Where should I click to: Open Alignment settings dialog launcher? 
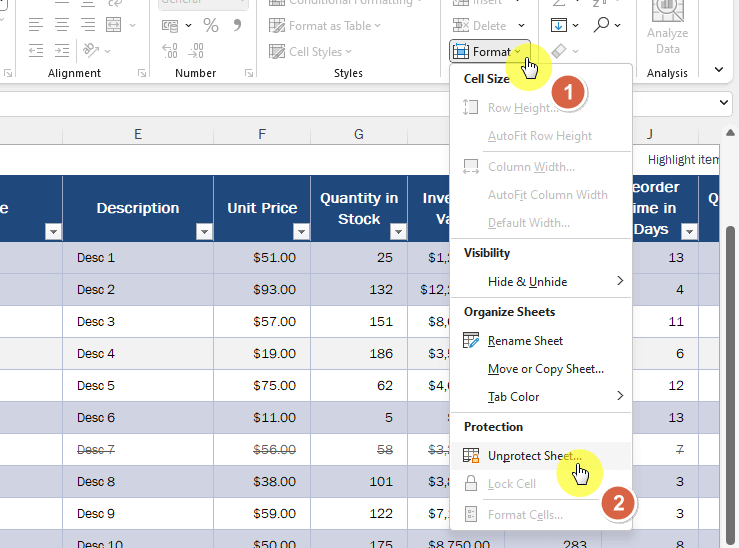tap(142, 73)
